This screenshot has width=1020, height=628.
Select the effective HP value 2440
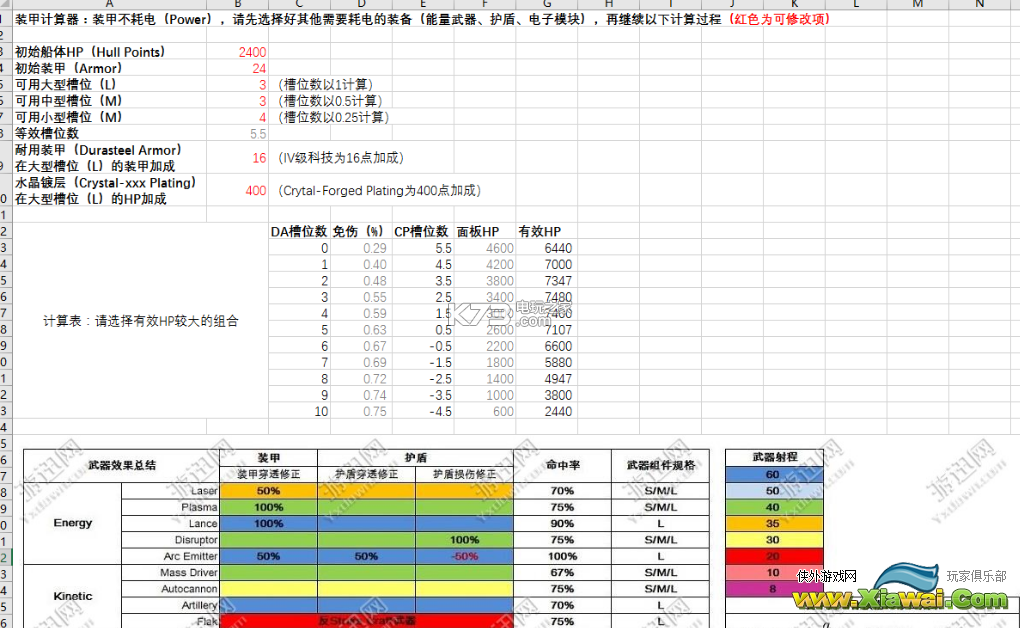(x=558, y=411)
